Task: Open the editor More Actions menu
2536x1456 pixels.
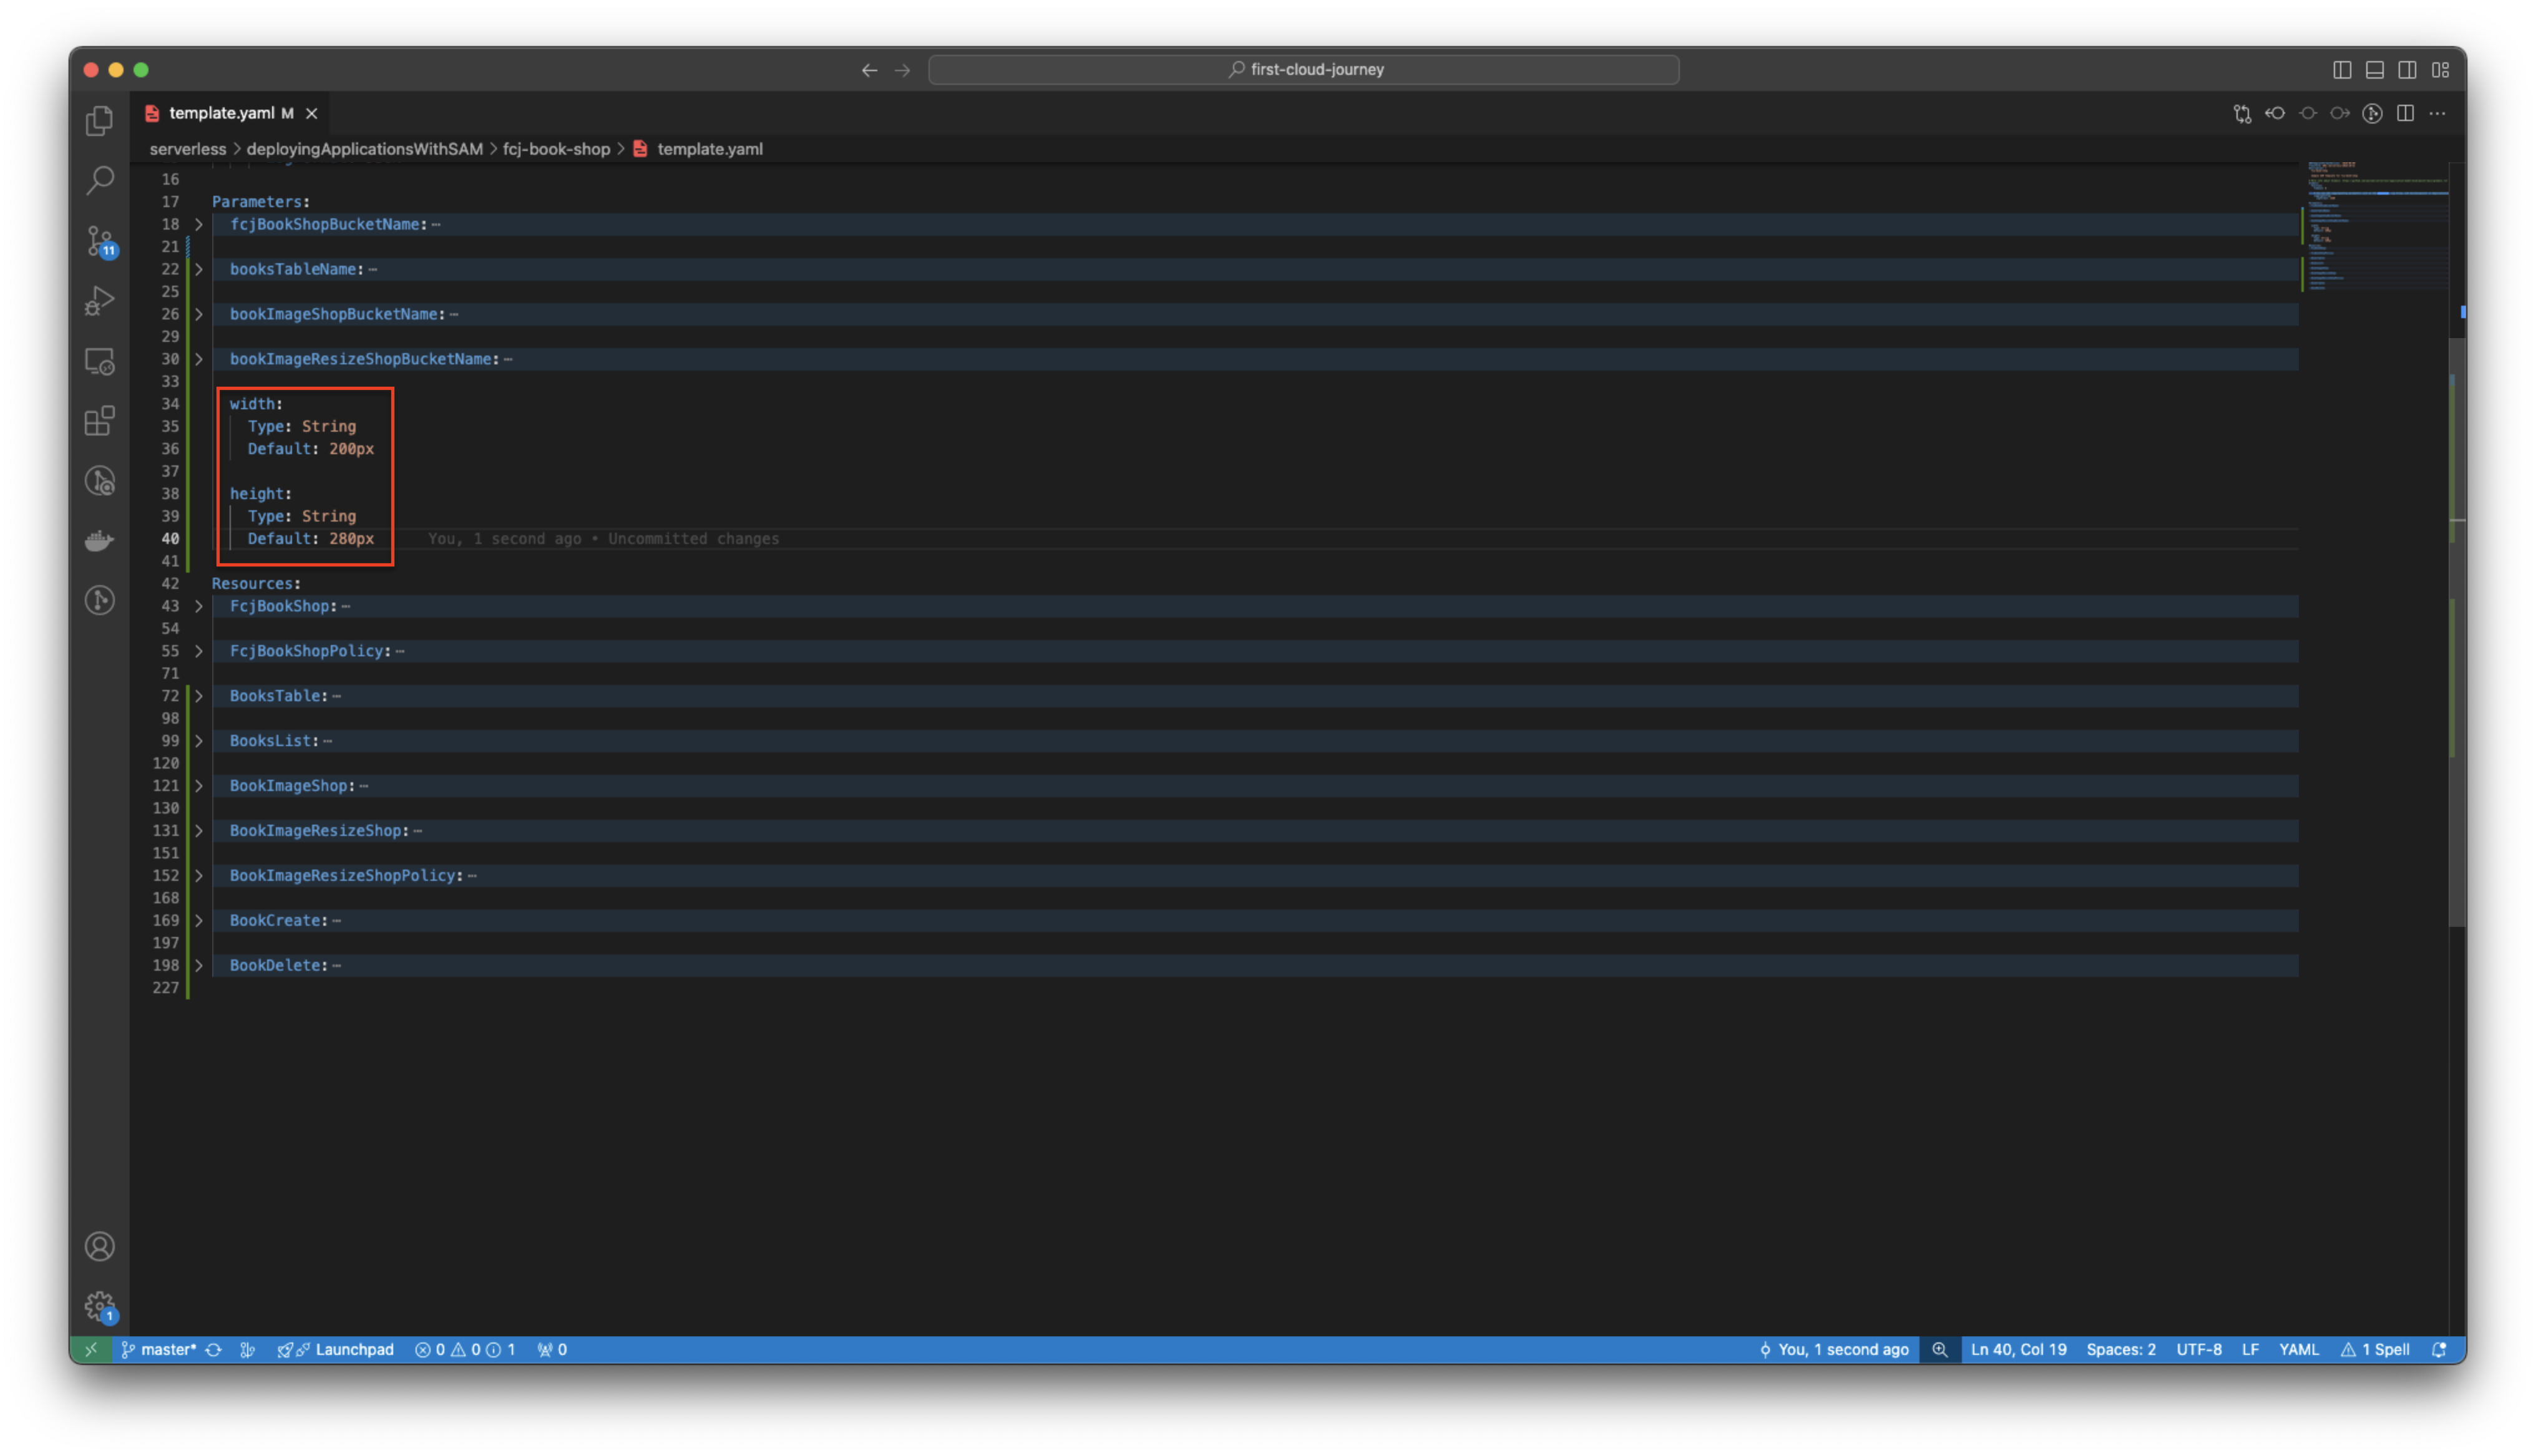Action: pyautogui.click(x=2438, y=114)
